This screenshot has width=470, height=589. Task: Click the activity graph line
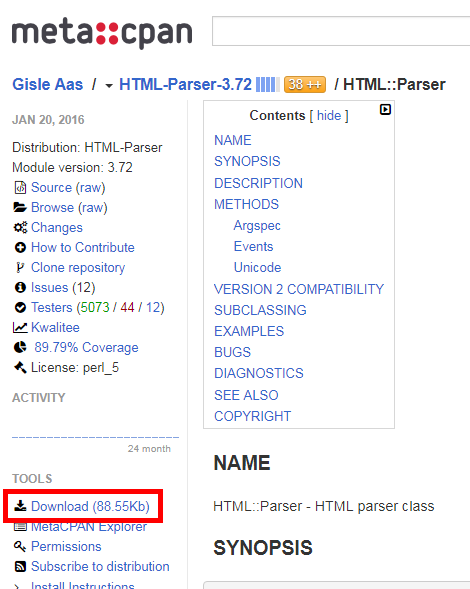(x=95, y=437)
